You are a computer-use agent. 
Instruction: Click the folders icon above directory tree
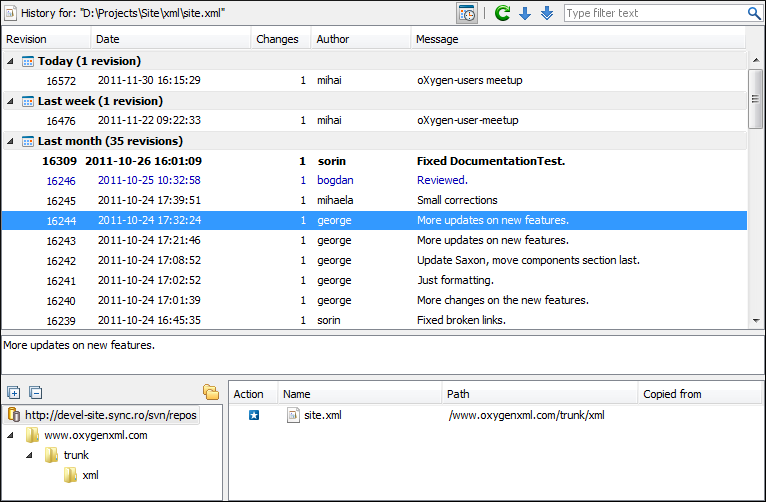[x=210, y=392]
